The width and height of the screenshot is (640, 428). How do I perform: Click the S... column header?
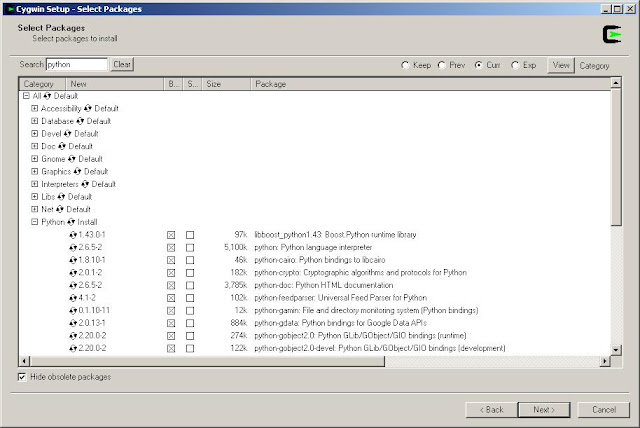point(192,84)
